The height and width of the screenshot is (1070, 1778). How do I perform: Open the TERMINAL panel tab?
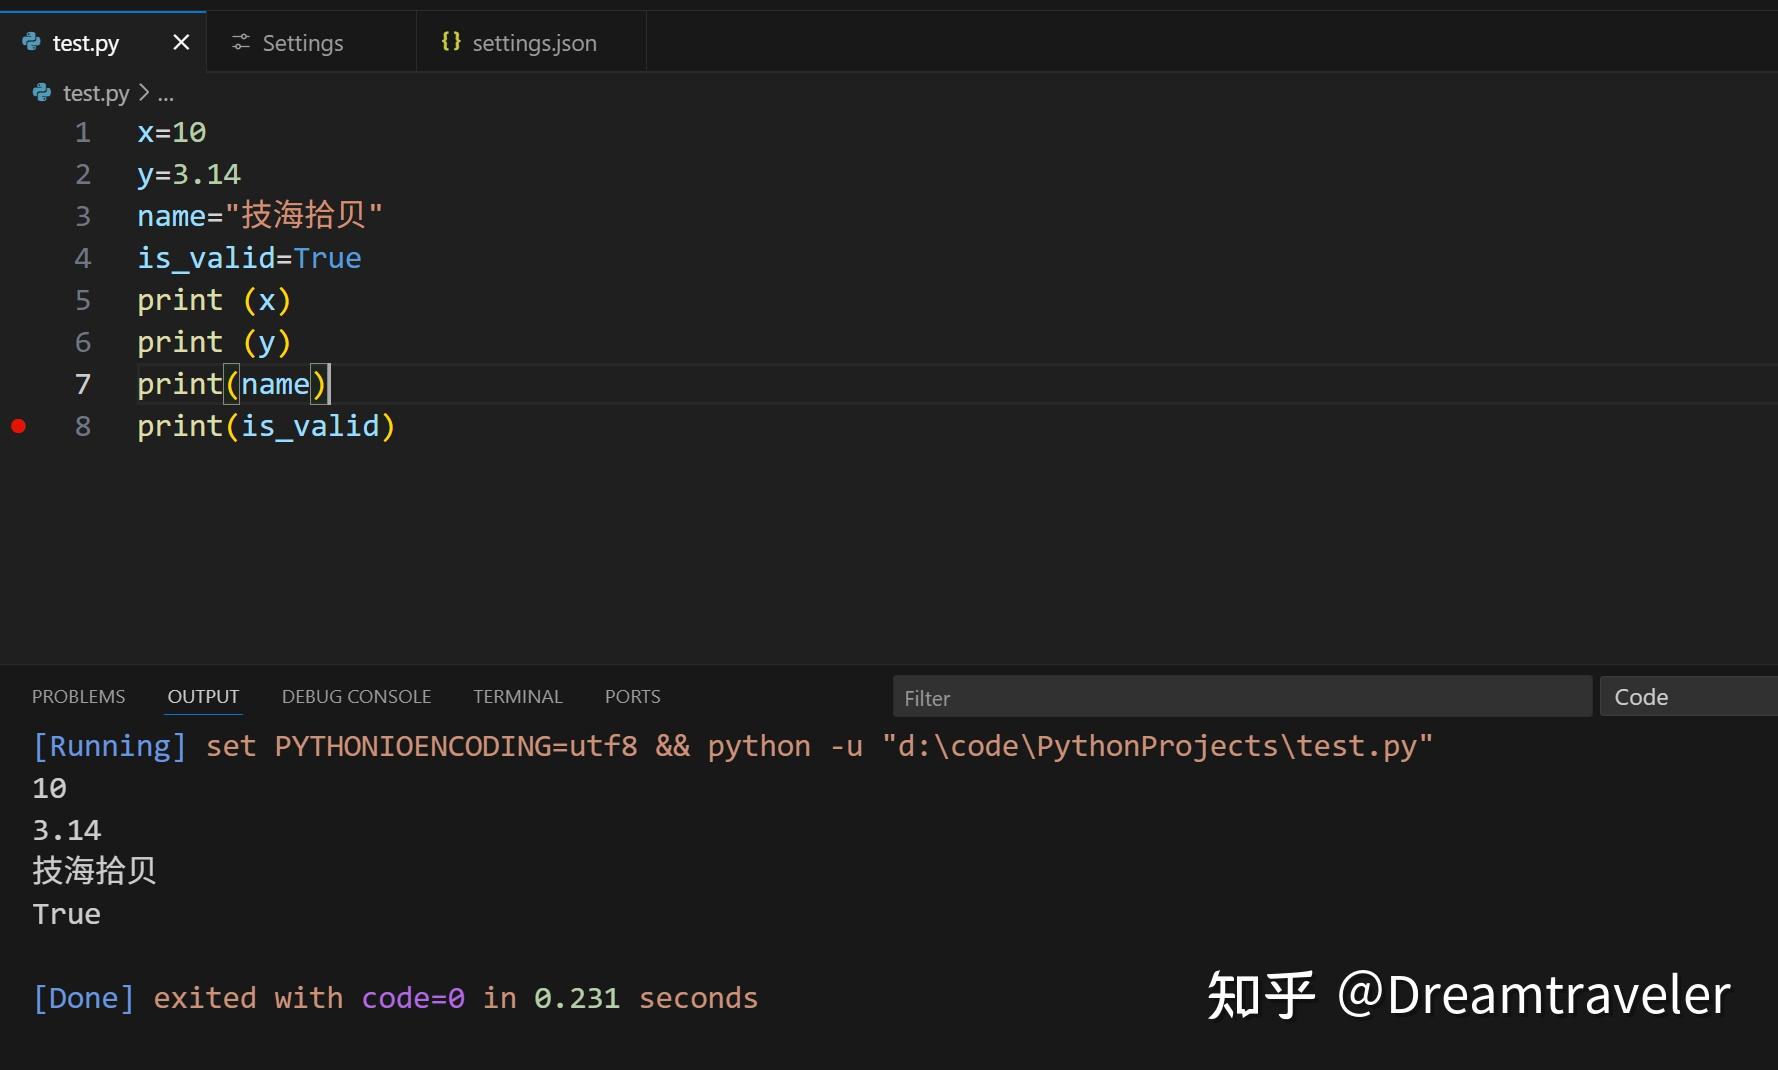pyautogui.click(x=517, y=696)
